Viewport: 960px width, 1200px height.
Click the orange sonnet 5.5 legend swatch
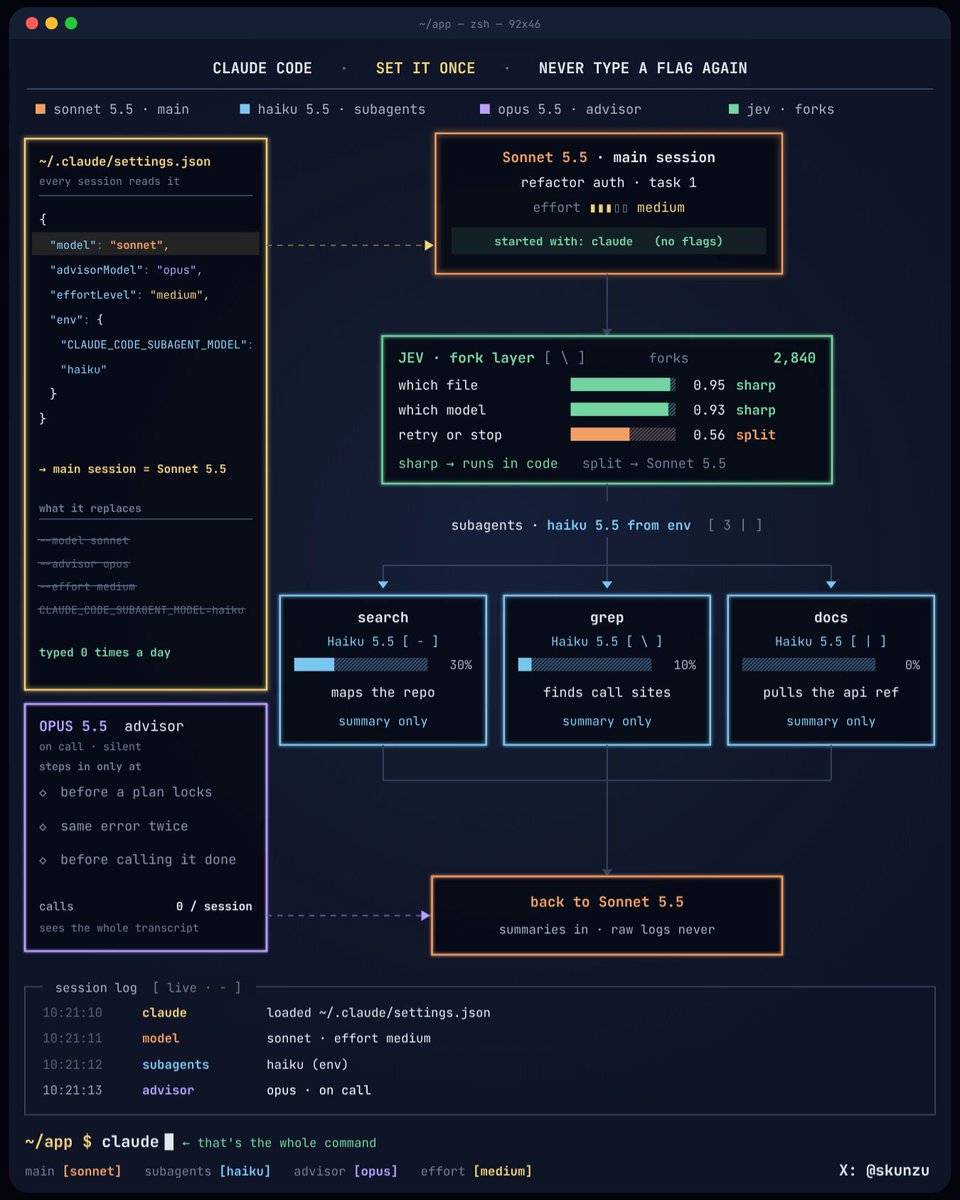tap(40, 109)
